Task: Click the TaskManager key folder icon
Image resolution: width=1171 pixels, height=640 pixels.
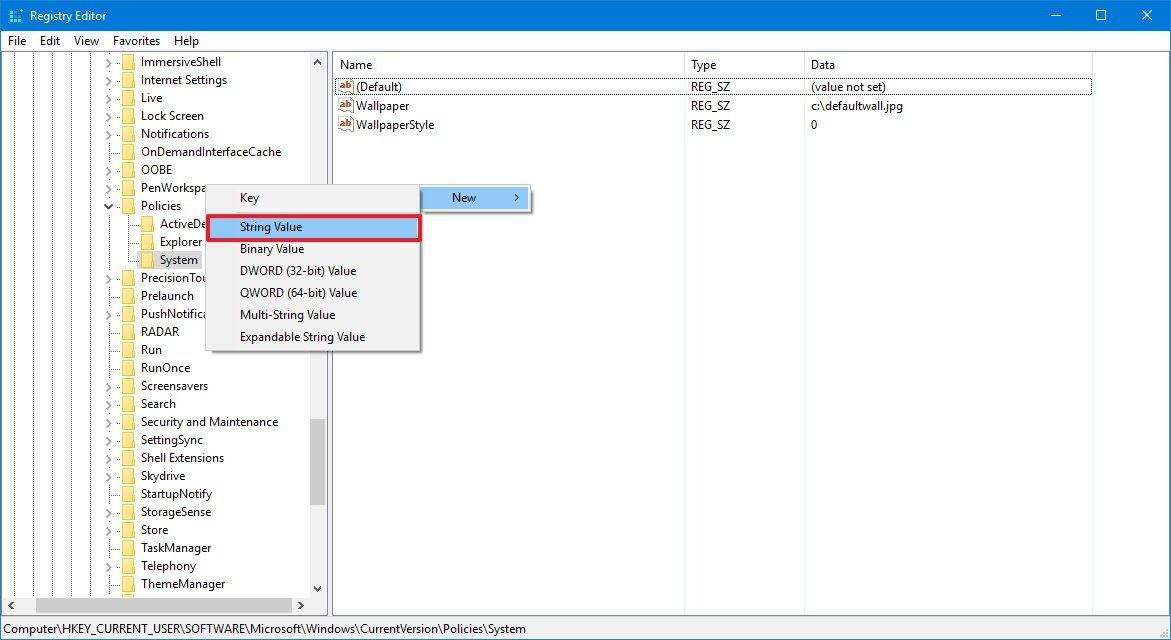Action: click(x=129, y=547)
